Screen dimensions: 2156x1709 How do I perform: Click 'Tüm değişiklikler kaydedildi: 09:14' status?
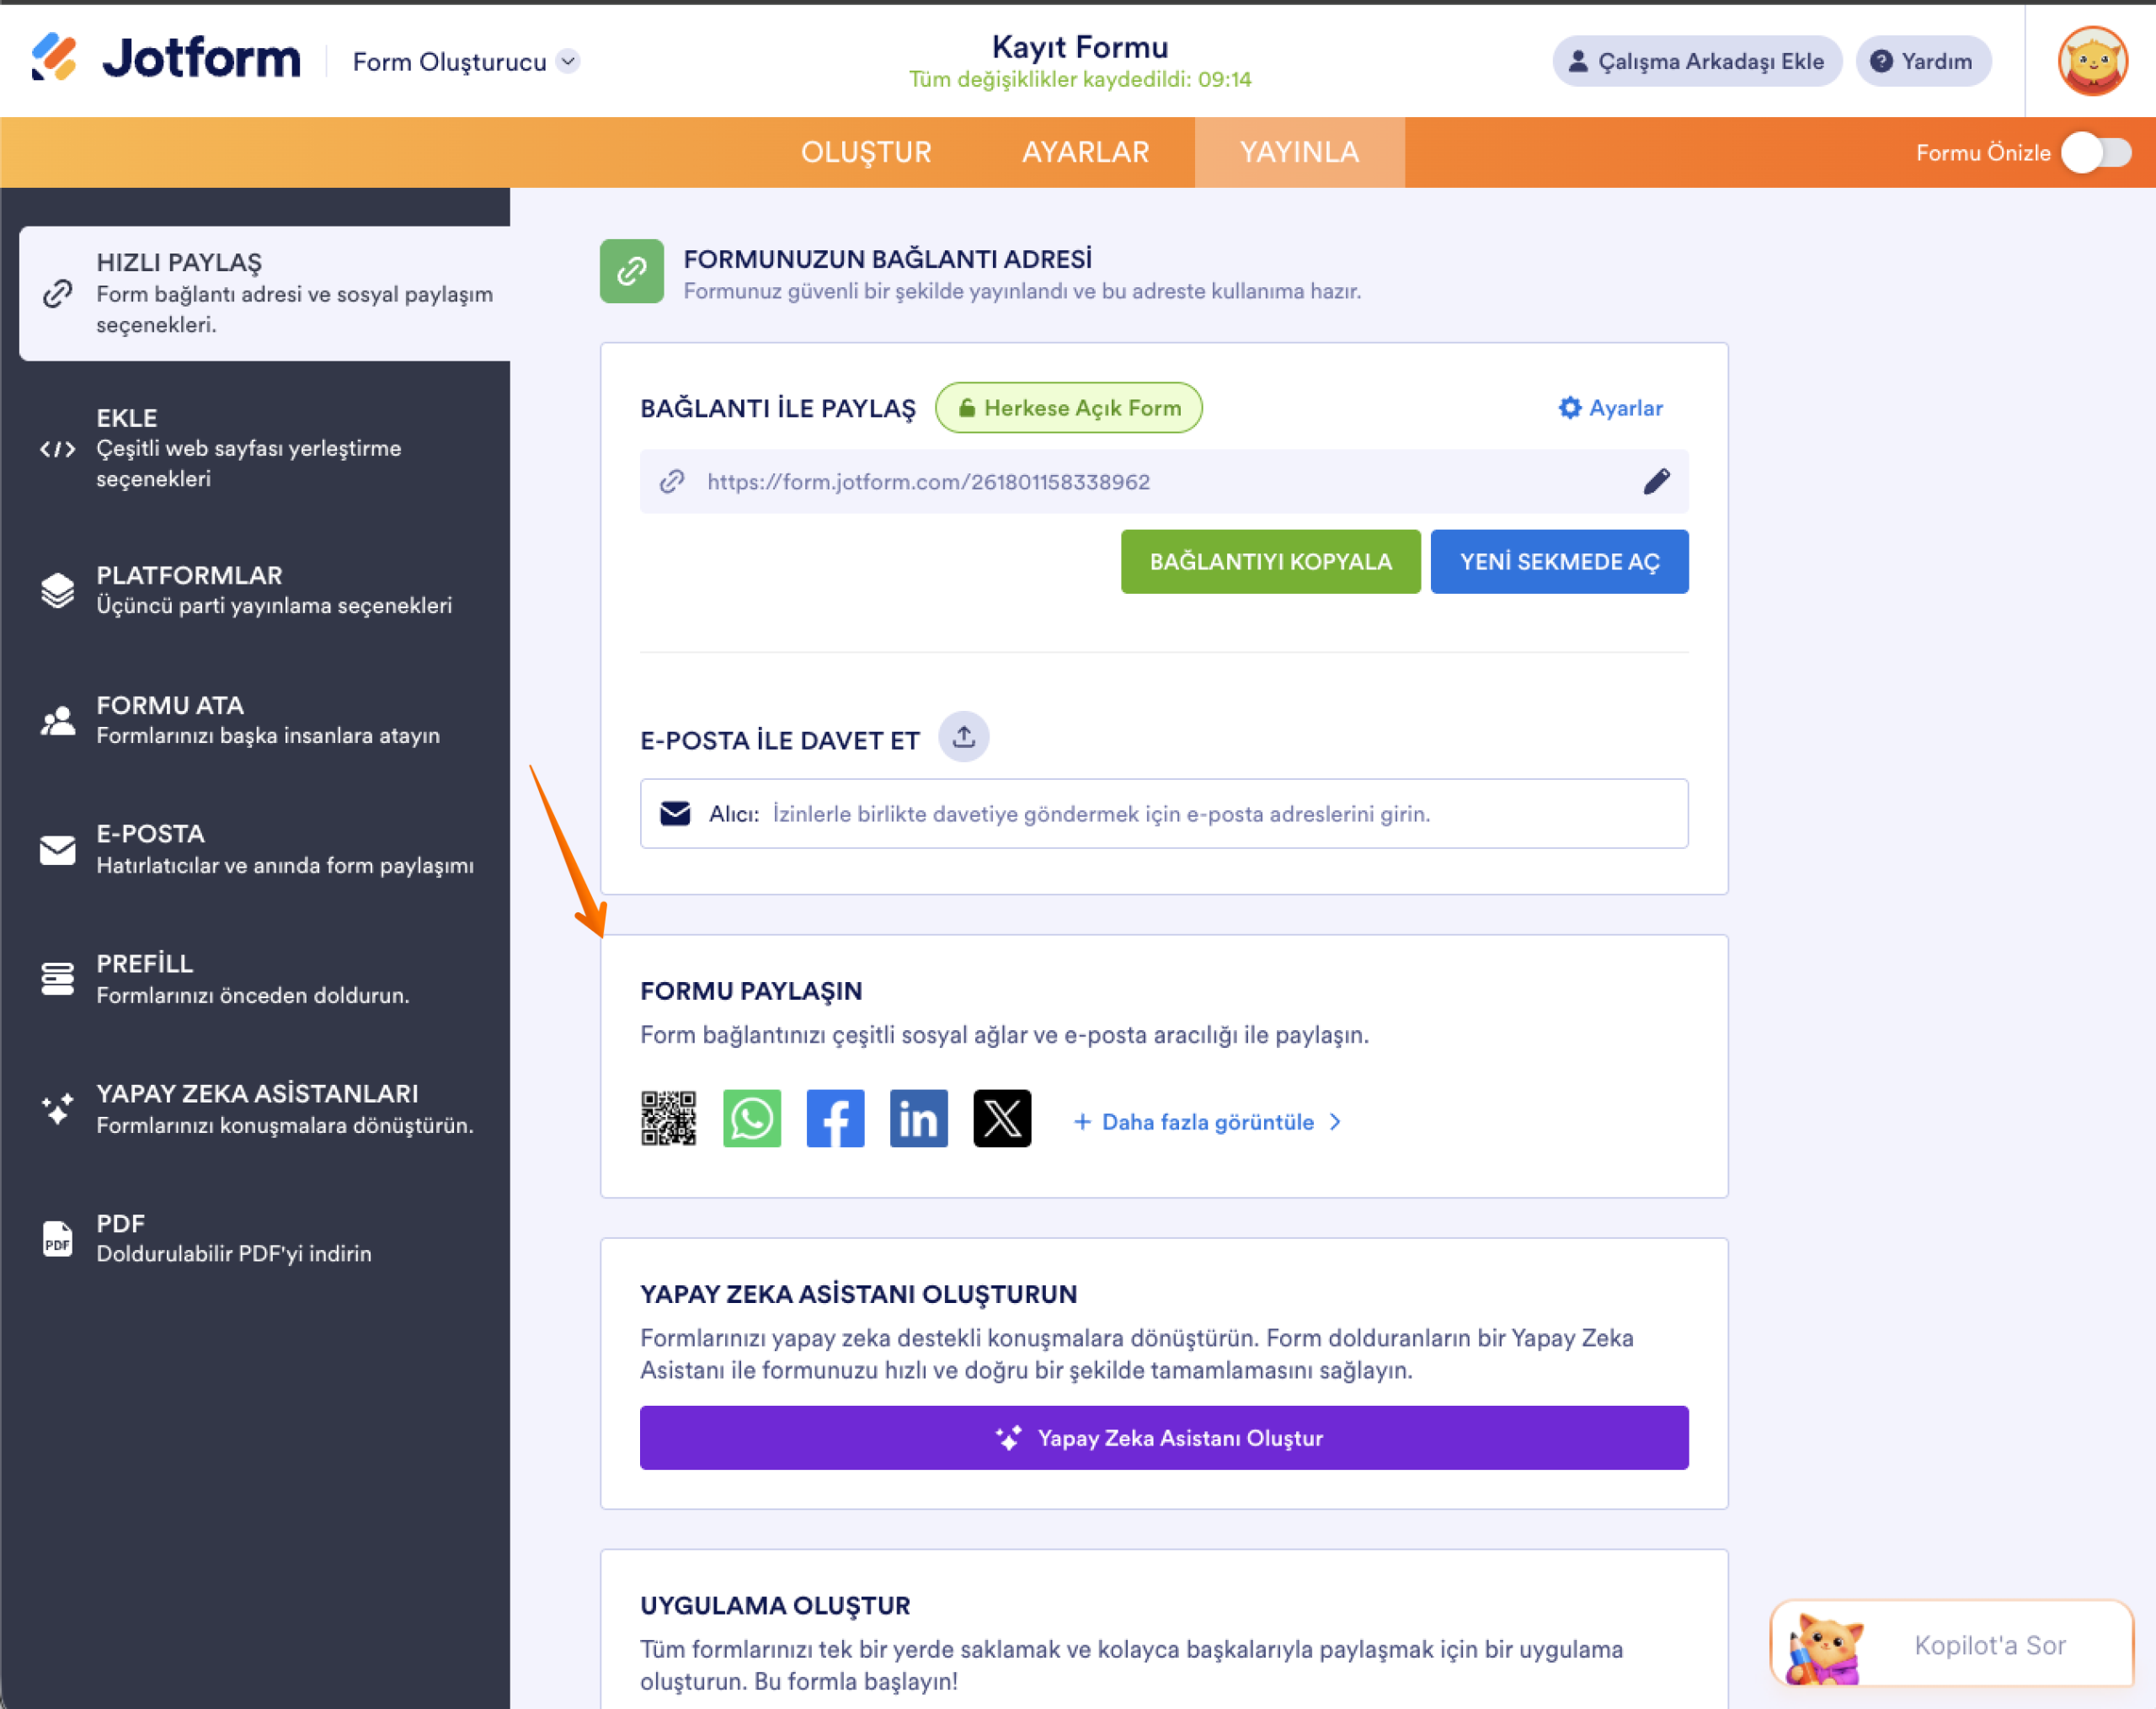click(x=1080, y=79)
